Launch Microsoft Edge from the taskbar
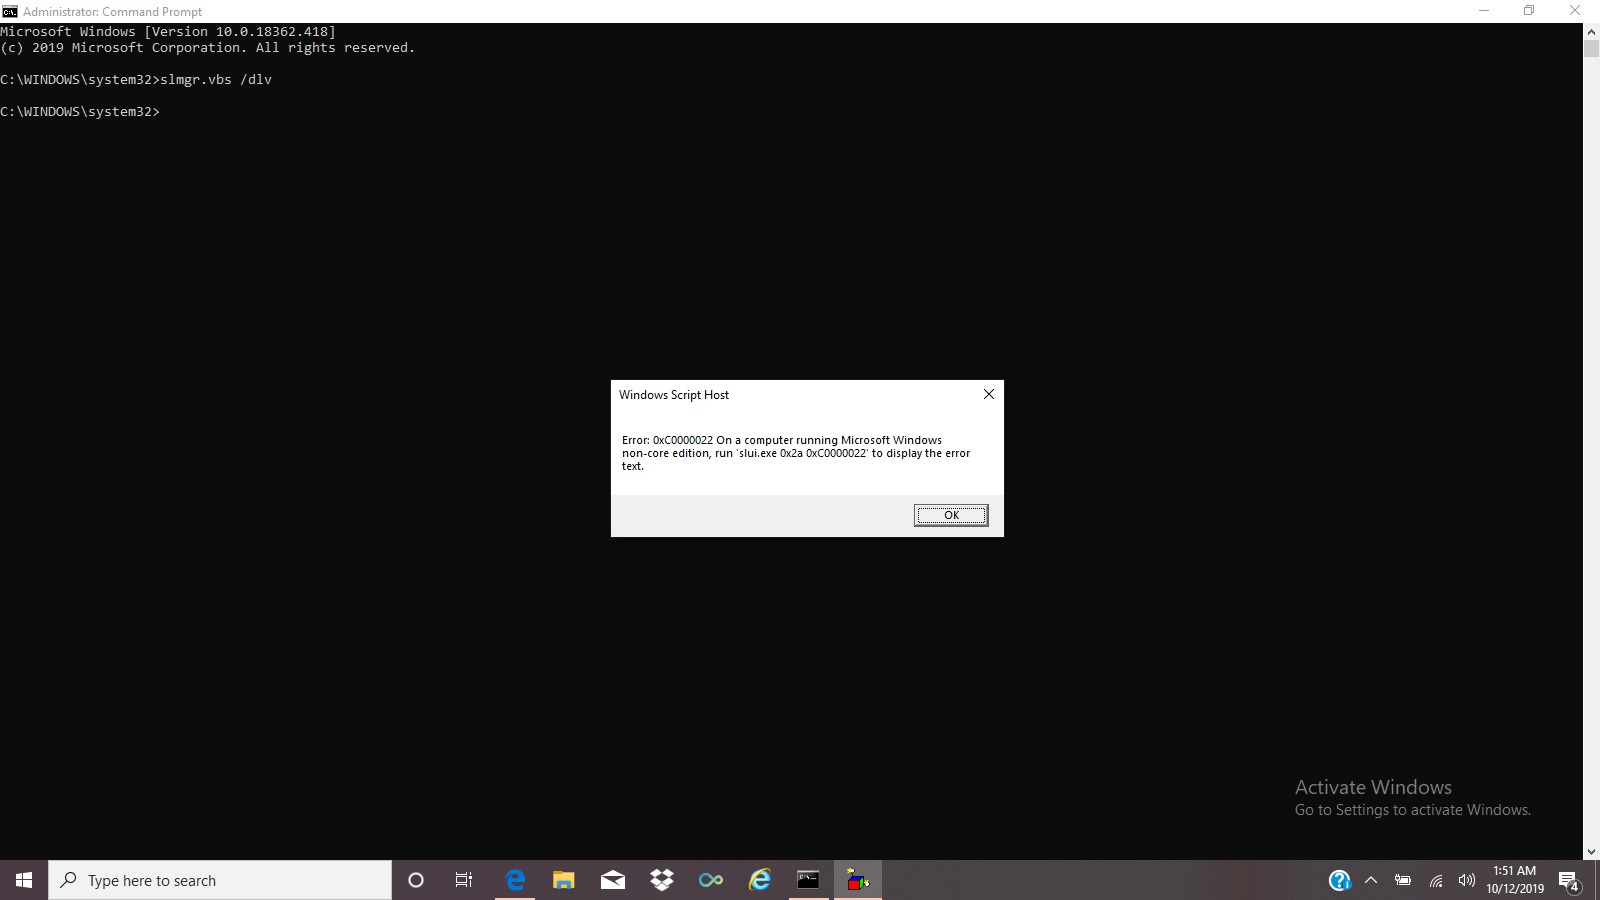 pyautogui.click(x=515, y=880)
